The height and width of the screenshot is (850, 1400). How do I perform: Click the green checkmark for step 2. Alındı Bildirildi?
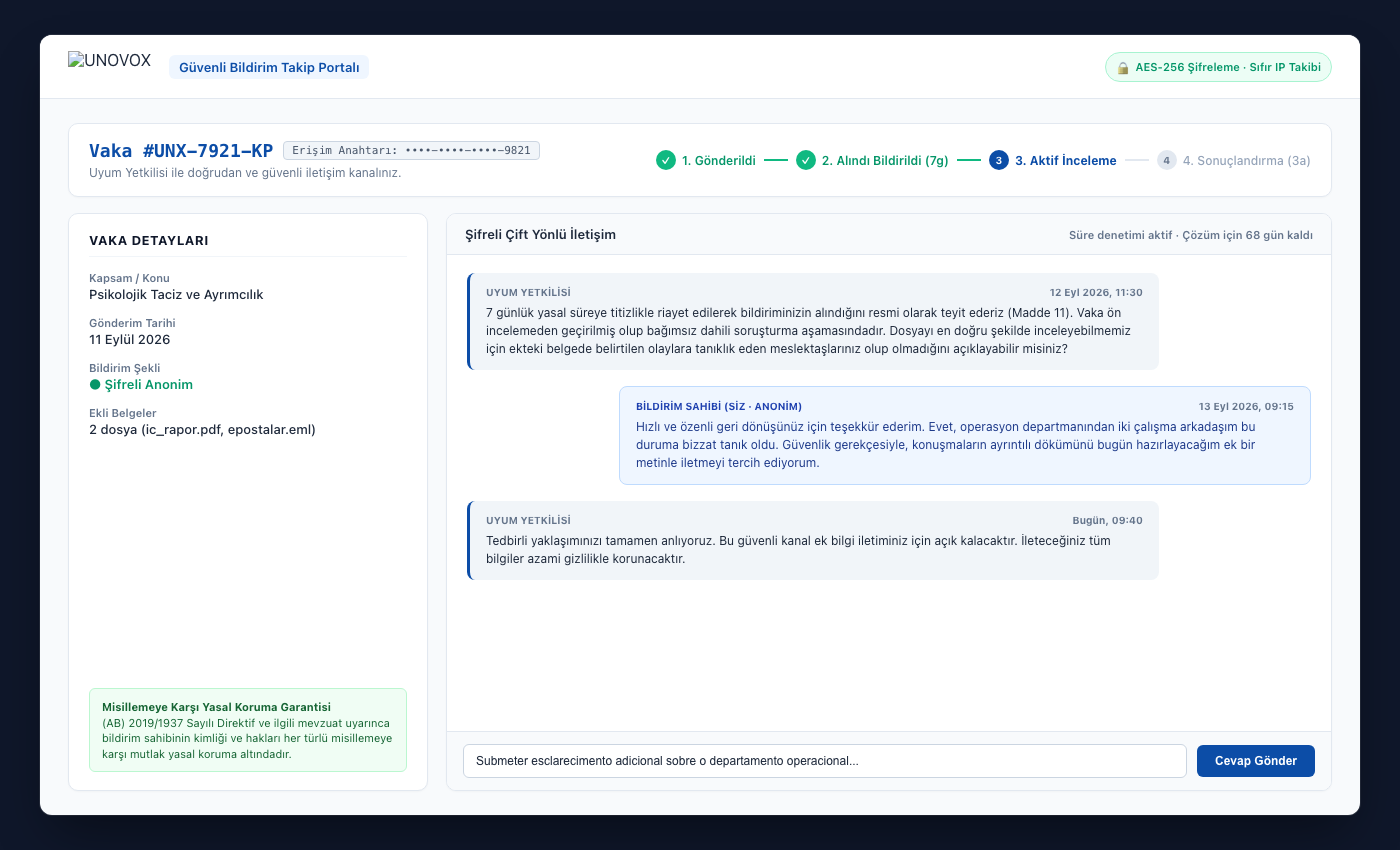coord(806,160)
